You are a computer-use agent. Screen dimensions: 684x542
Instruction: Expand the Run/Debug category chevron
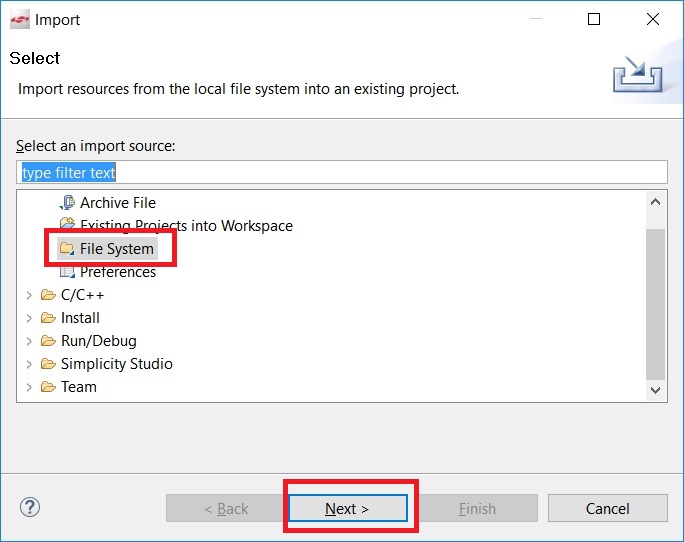[29, 341]
